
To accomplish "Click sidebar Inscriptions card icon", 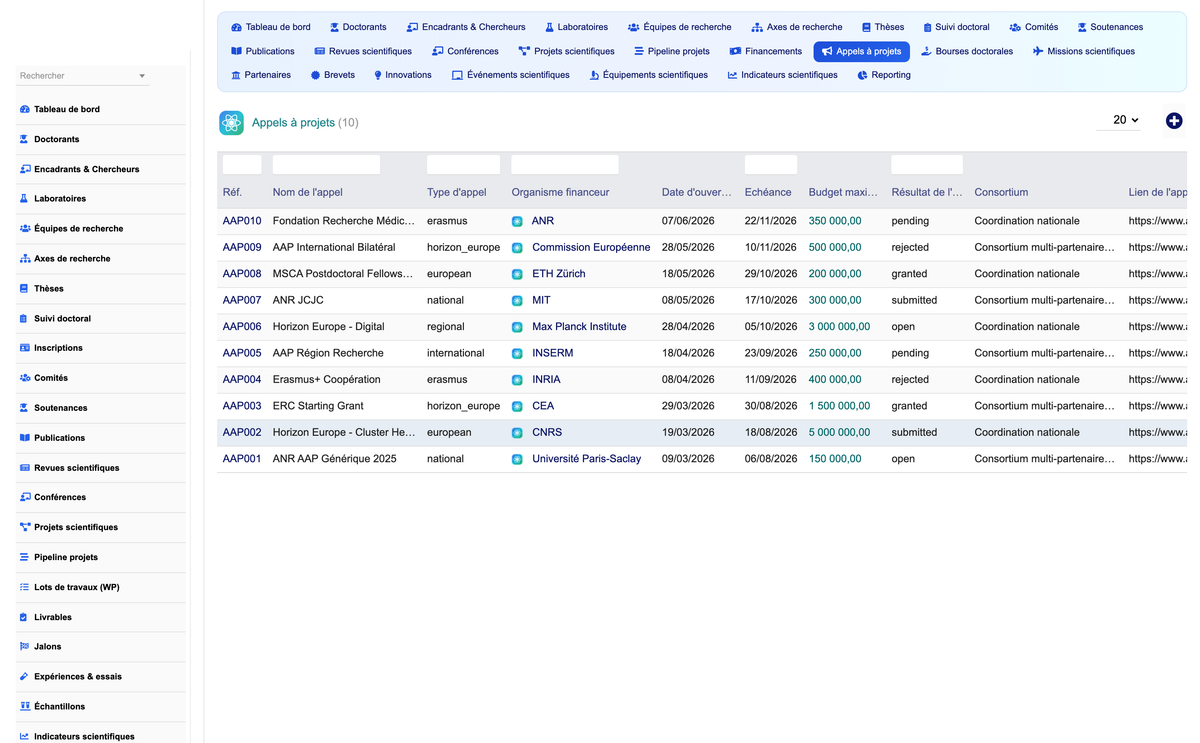I will tap(25, 348).
